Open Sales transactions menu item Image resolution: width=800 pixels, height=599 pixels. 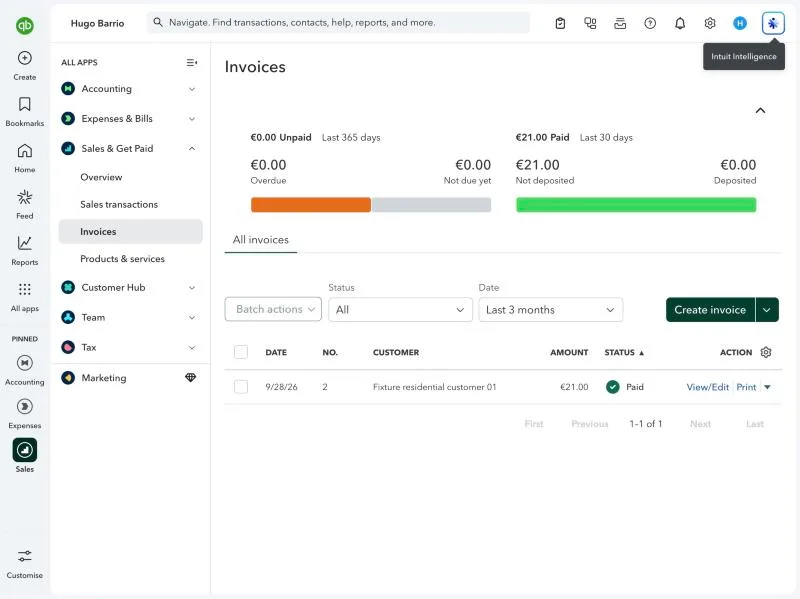click(x=119, y=205)
